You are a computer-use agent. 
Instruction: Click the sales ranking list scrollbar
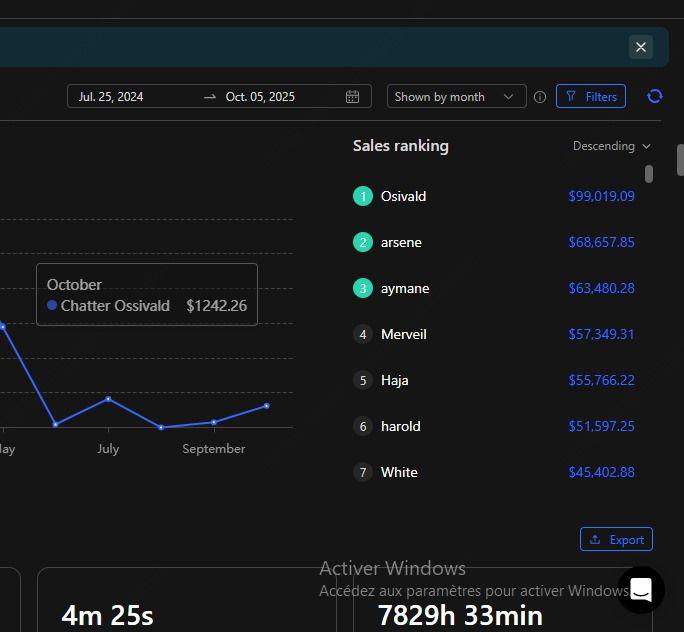(x=649, y=174)
